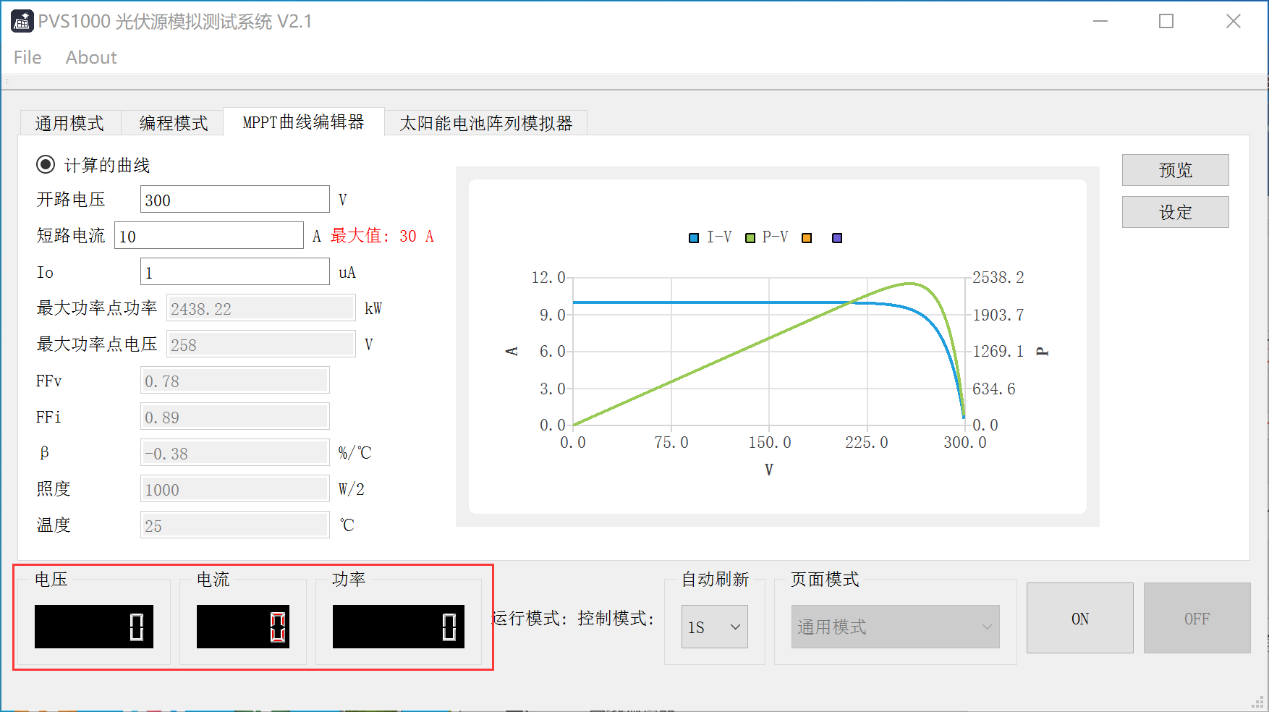Click the PVS1000 app icon in title bar
Screen dimensions: 1269x712
coord(22,21)
